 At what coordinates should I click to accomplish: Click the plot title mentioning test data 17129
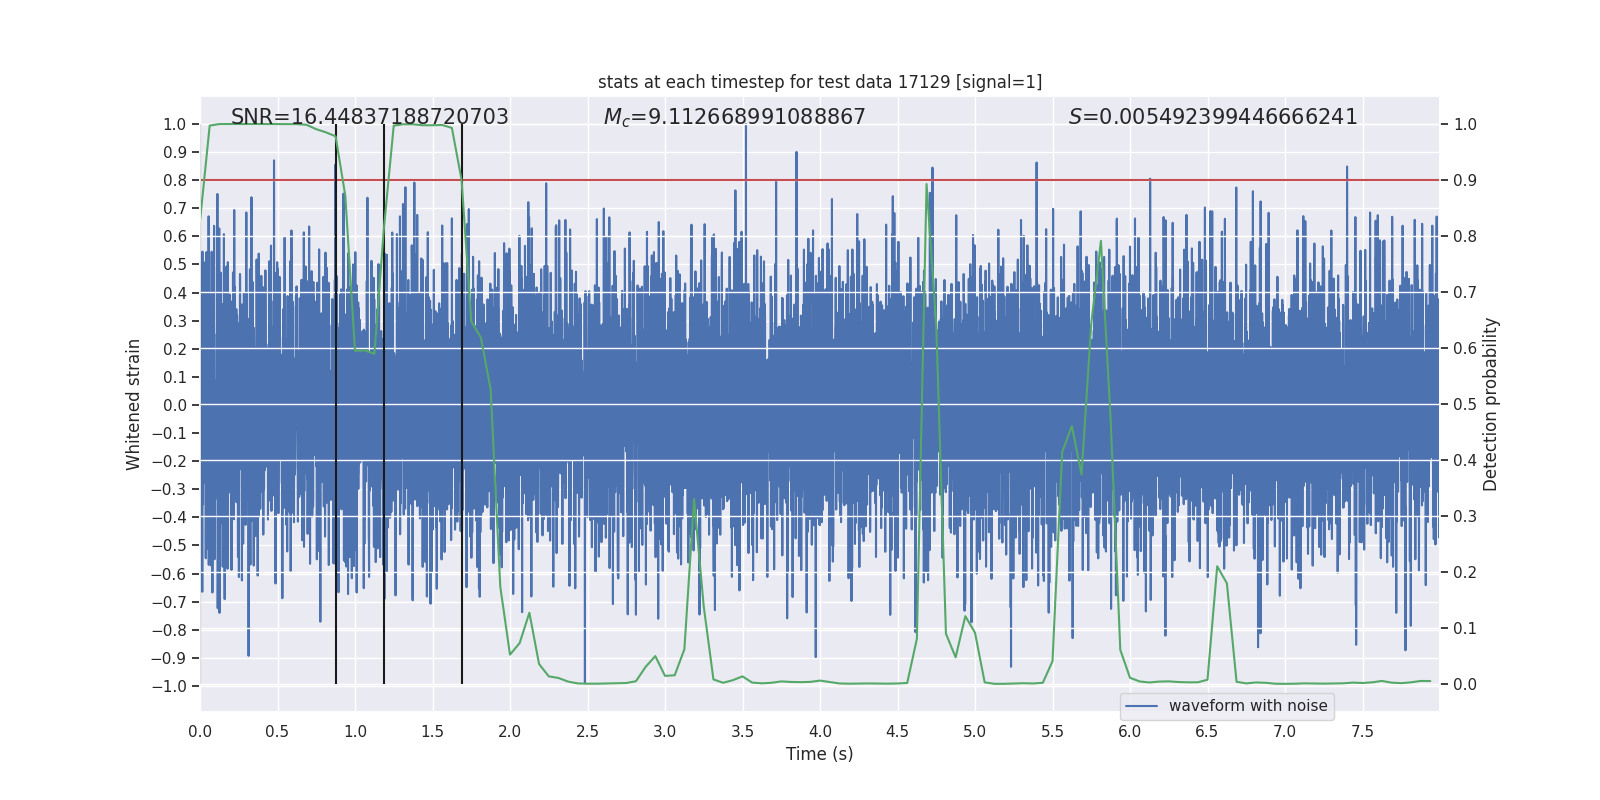820,82
